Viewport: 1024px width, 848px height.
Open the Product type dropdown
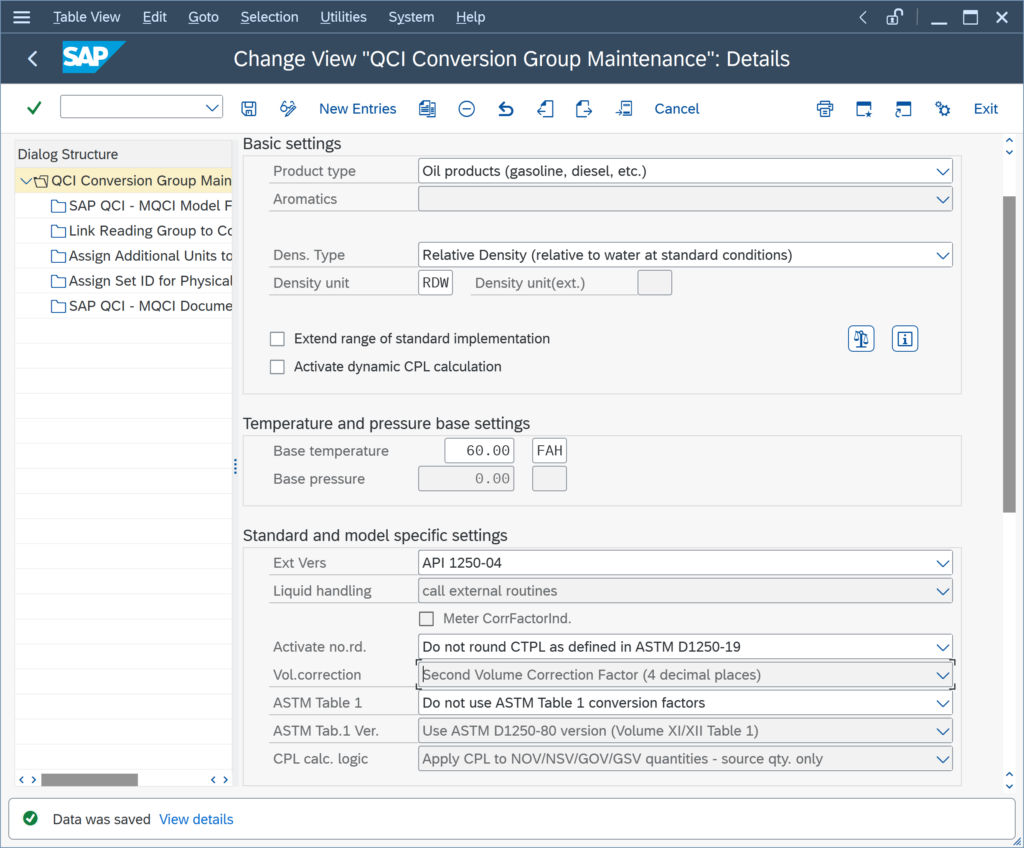click(942, 171)
